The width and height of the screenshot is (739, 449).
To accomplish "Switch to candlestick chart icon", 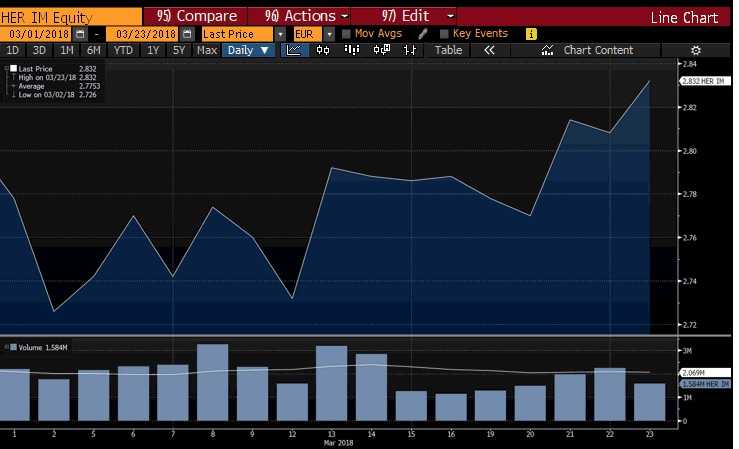I will pyautogui.click(x=323, y=50).
